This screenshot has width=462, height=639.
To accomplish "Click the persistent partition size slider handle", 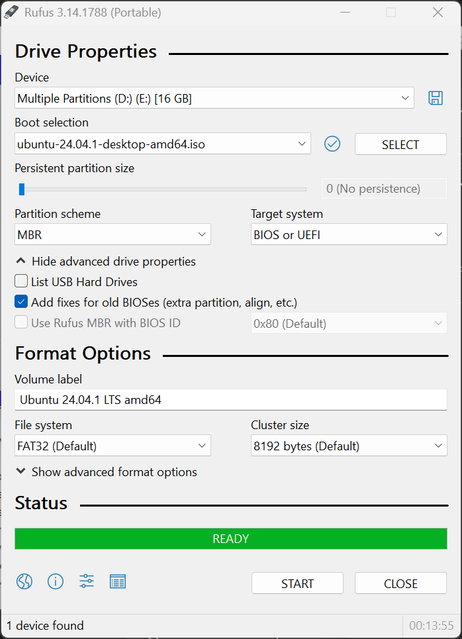I will tap(22, 189).
